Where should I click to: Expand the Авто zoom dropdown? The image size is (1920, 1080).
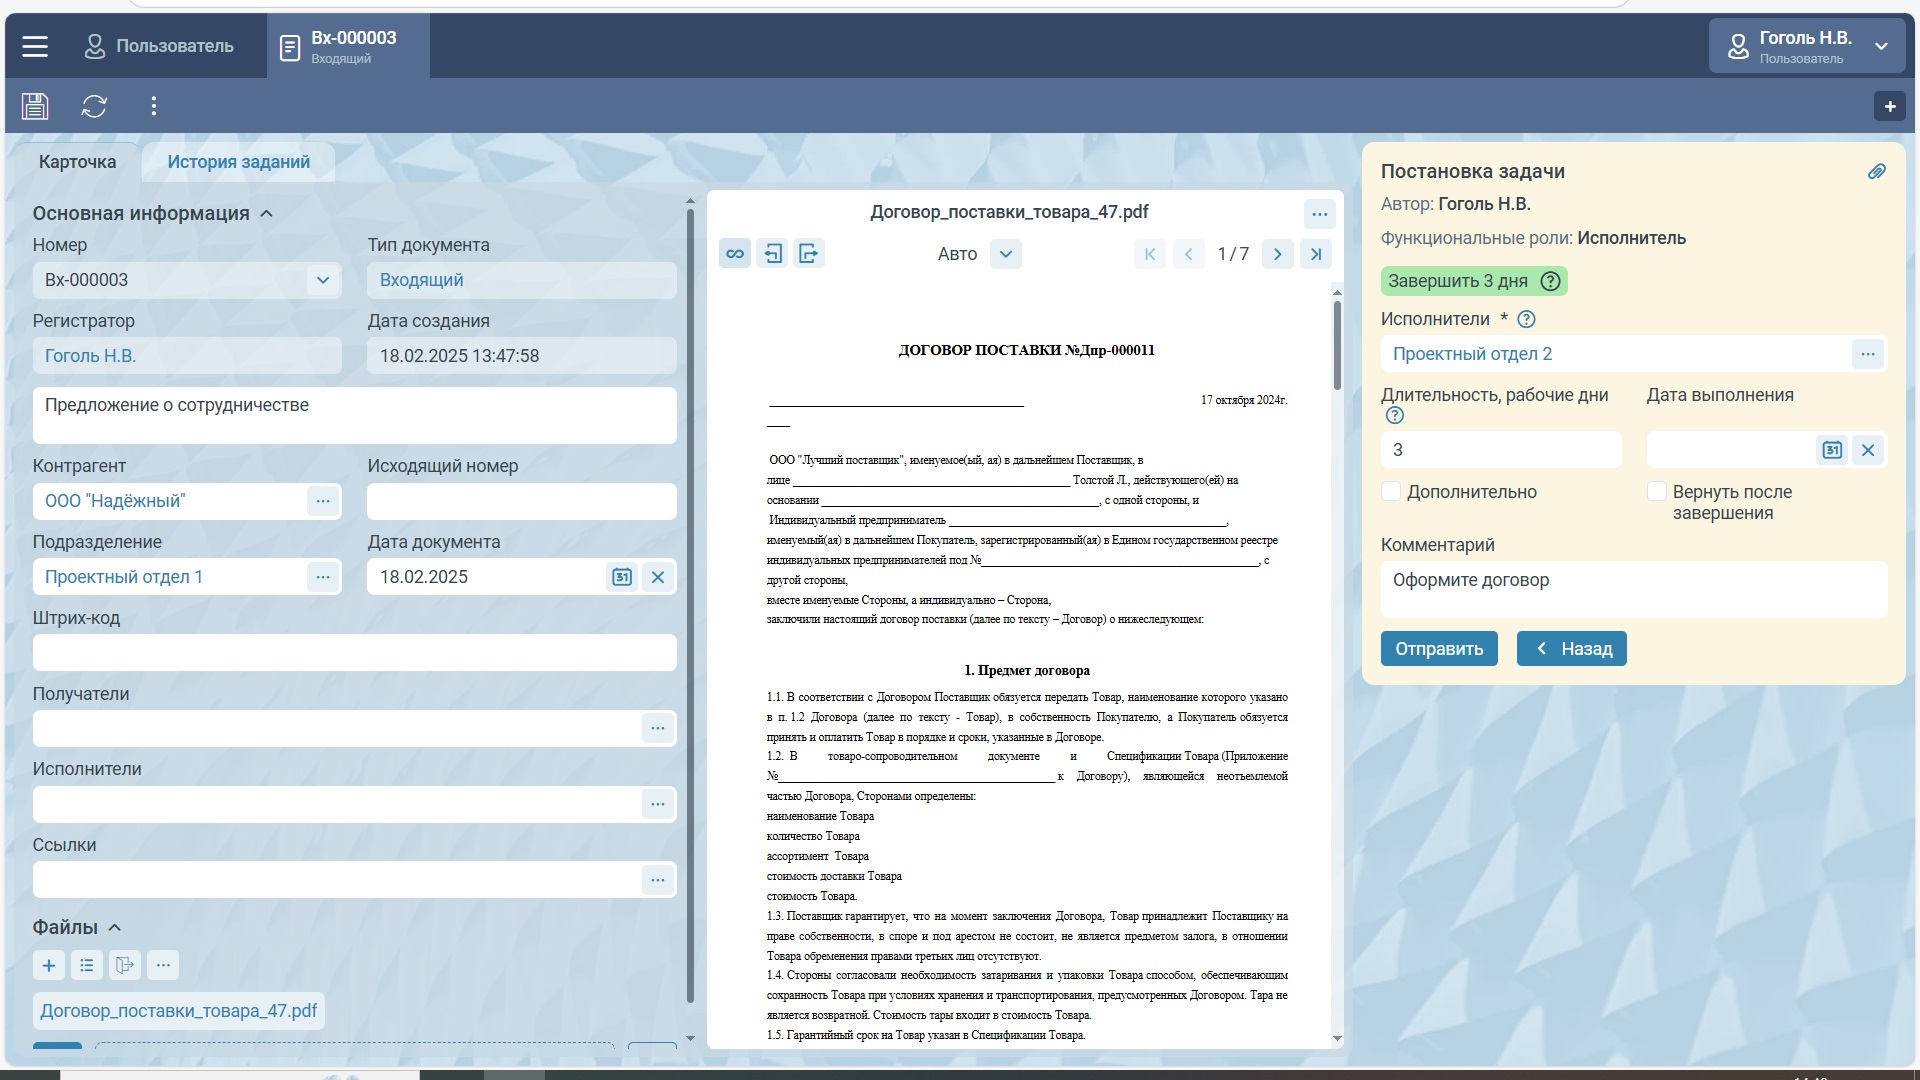point(1005,254)
